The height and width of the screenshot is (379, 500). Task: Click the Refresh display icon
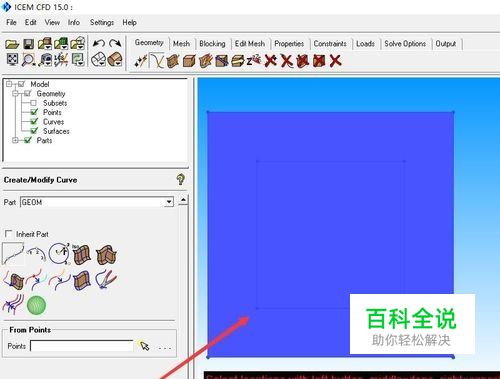(78, 60)
